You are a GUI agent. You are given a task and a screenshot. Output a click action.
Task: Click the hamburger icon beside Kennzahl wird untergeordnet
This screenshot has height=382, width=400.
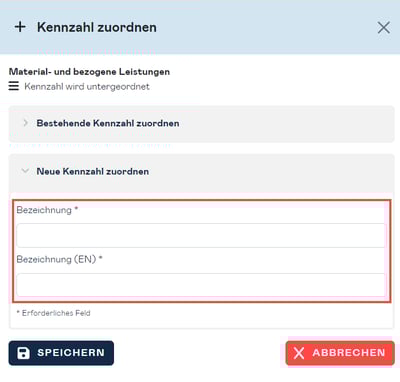point(14,86)
